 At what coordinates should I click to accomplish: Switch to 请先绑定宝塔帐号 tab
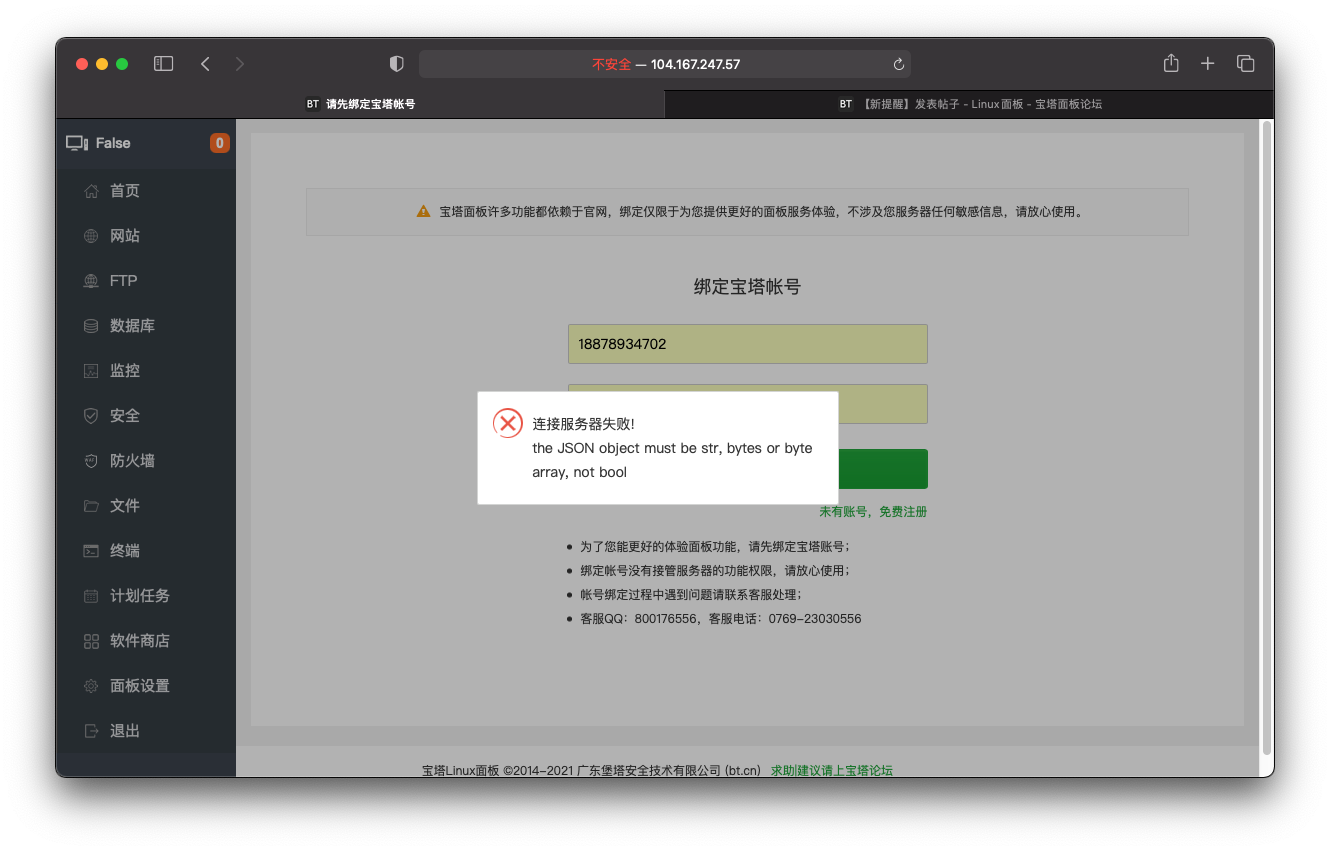360,104
